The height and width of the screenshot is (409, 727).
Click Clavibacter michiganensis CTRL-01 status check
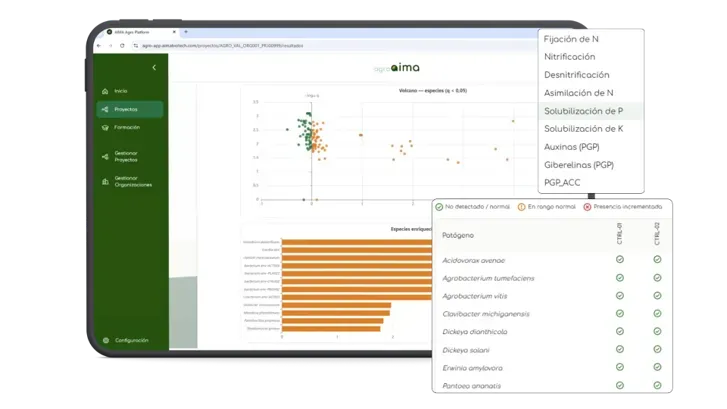click(619, 313)
